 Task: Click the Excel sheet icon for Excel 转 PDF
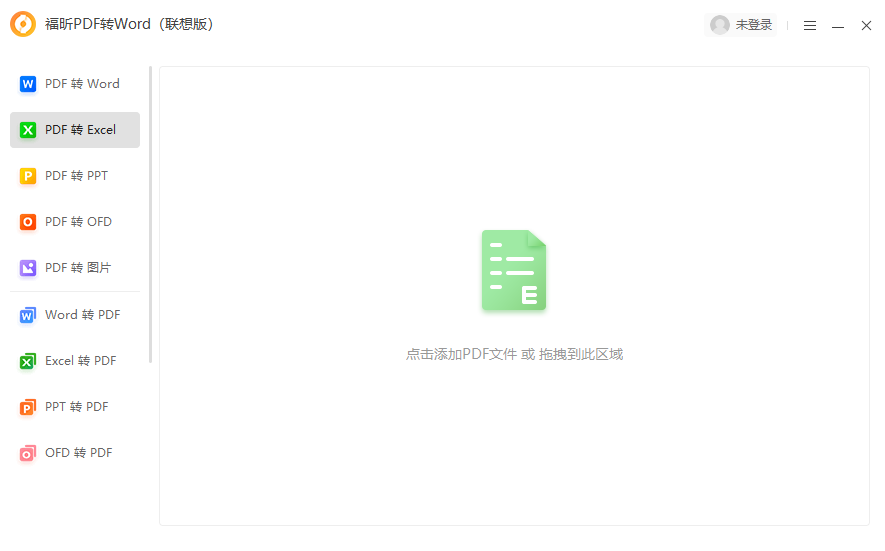pyautogui.click(x=28, y=361)
